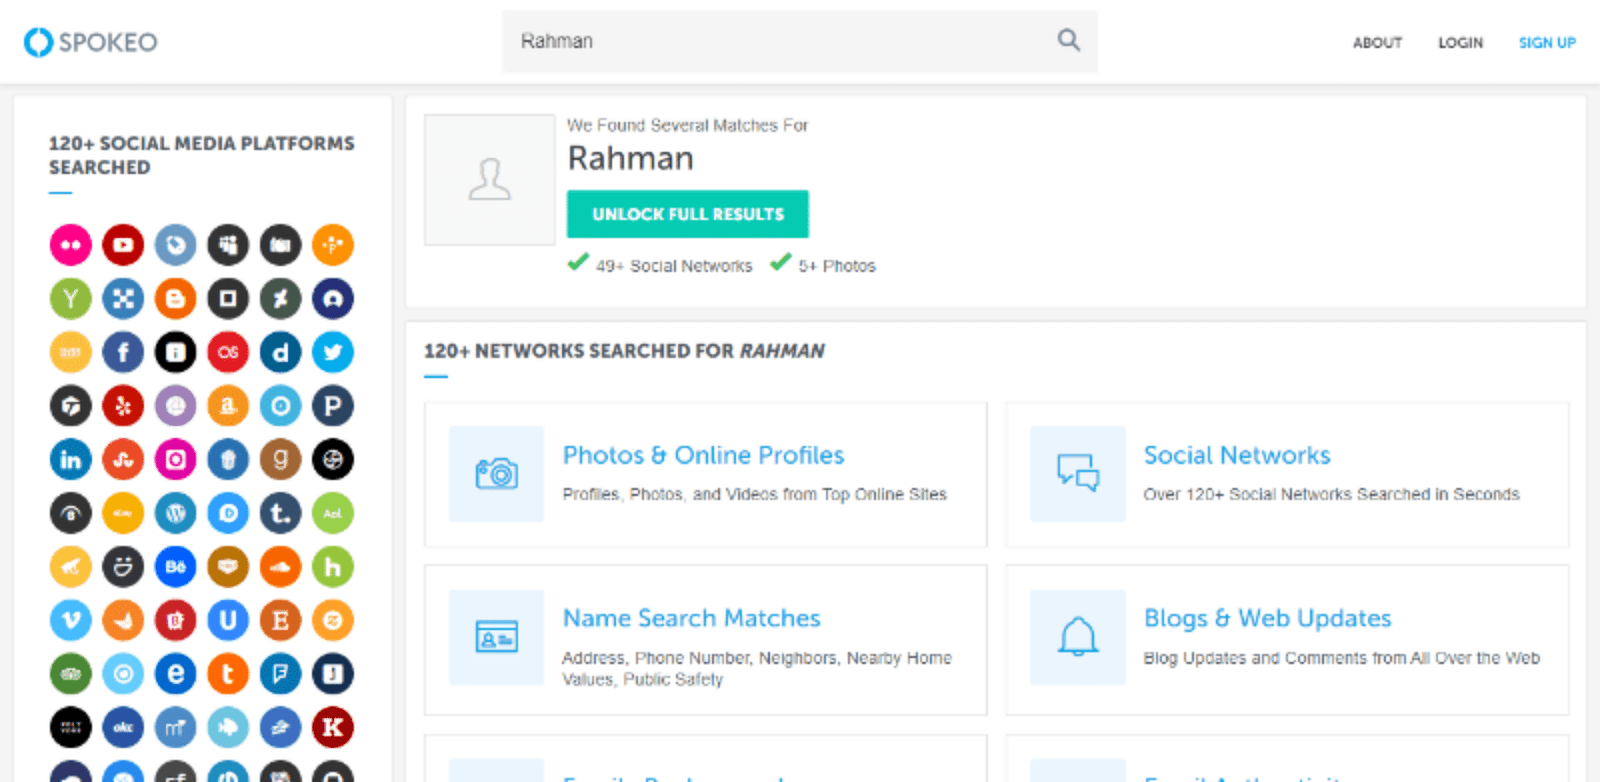
Task: Click SIGN UP in header
Action: coord(1547,43)
